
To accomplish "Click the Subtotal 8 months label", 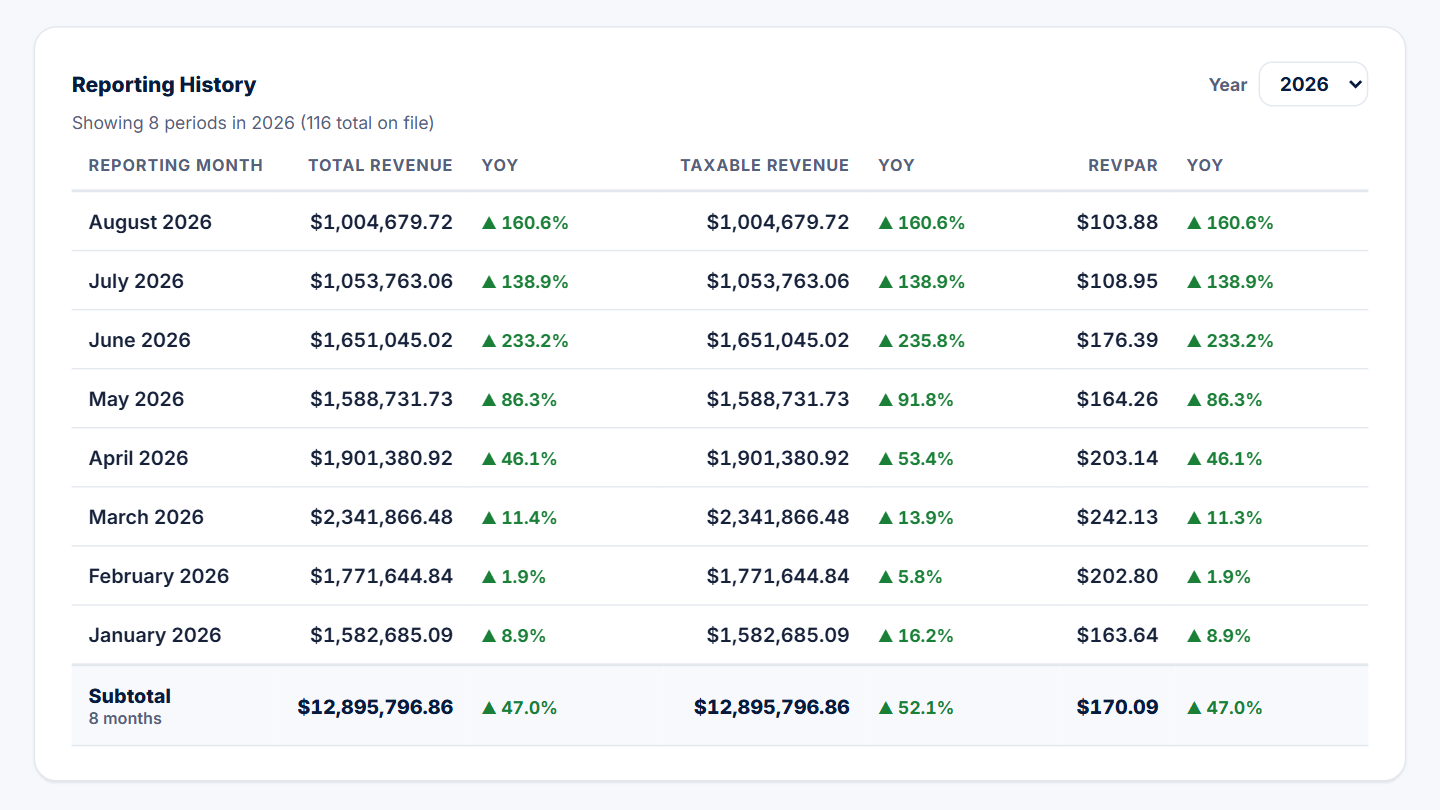I will pyautogui.click(x=130, y=706).
